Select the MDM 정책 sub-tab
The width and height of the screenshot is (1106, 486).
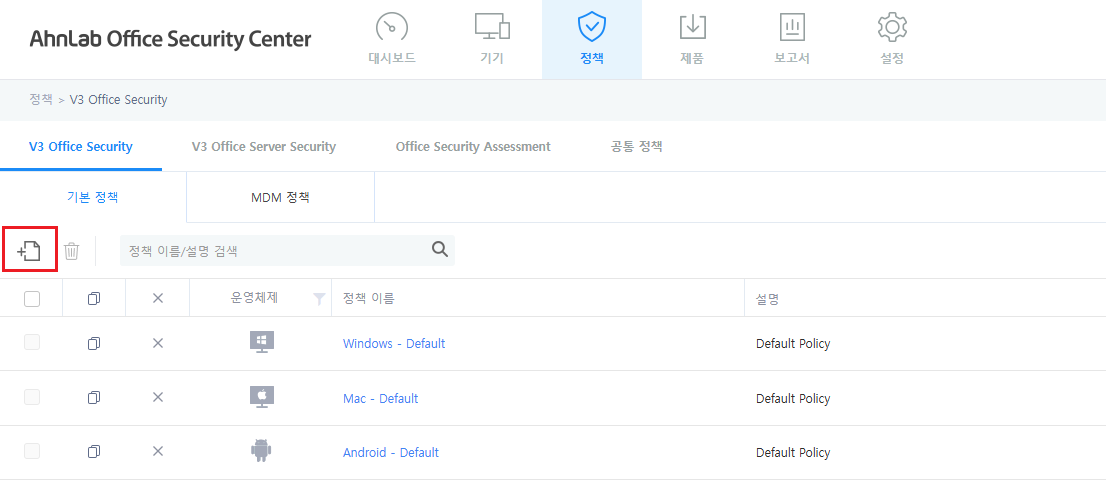click(280, 197)
